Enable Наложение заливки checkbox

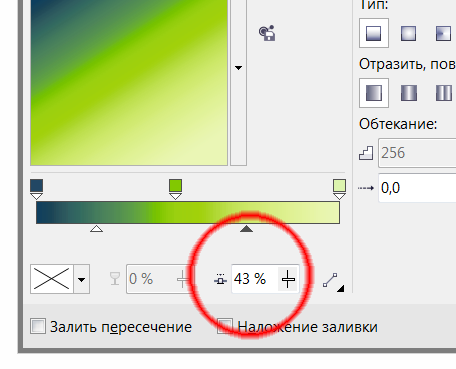[x=225, y=326]
